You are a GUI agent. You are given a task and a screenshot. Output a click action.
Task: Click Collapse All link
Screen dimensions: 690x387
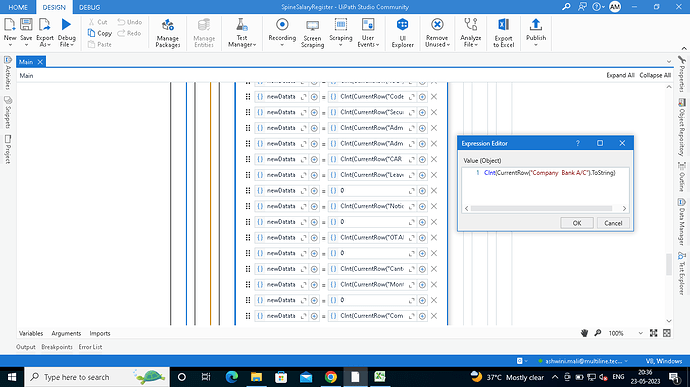tap(655, 75)
